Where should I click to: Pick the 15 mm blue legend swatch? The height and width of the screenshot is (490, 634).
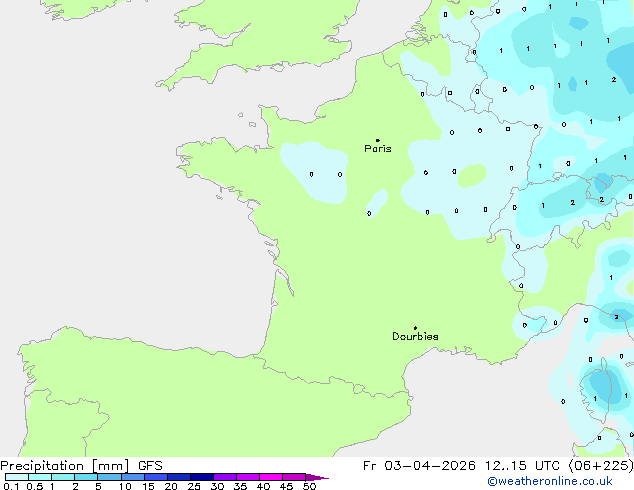[x=156, y=477]
